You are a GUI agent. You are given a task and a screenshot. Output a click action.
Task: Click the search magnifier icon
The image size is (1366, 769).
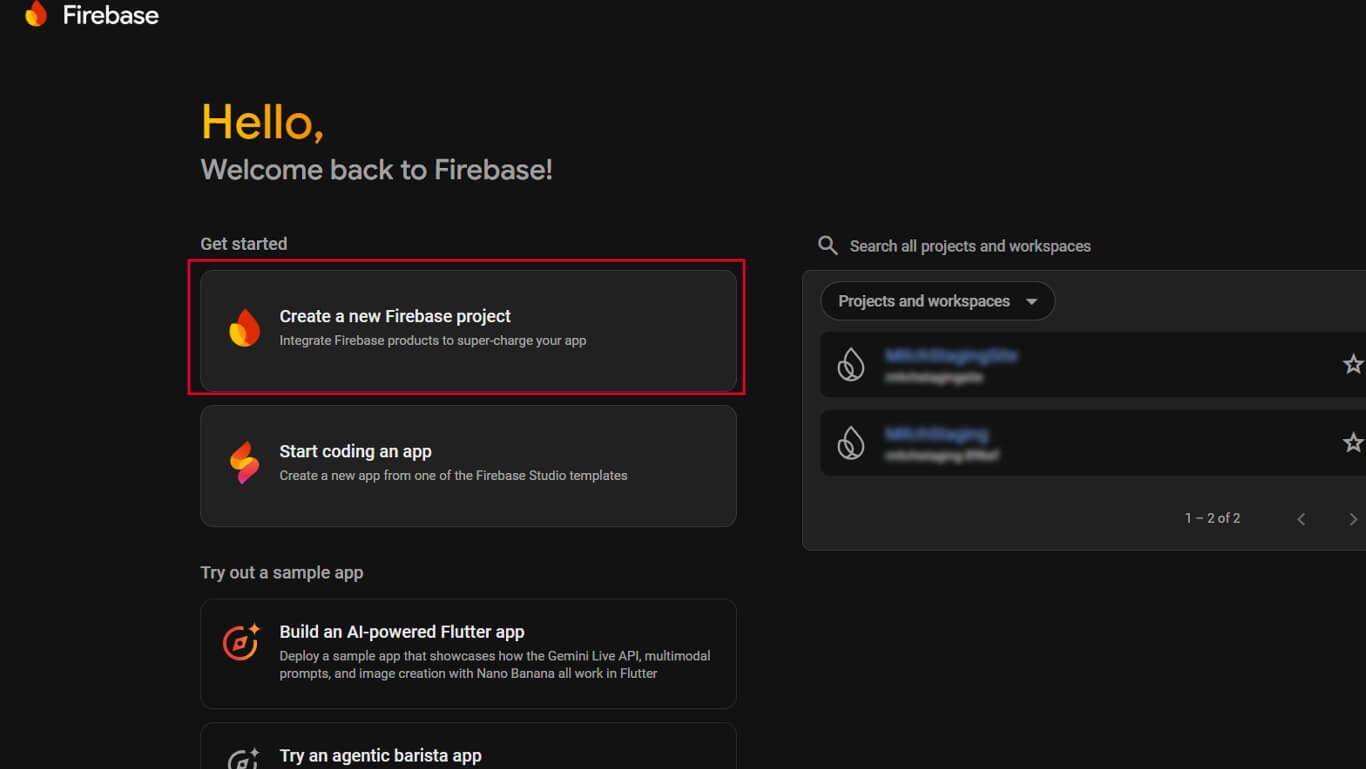point(827,245)
